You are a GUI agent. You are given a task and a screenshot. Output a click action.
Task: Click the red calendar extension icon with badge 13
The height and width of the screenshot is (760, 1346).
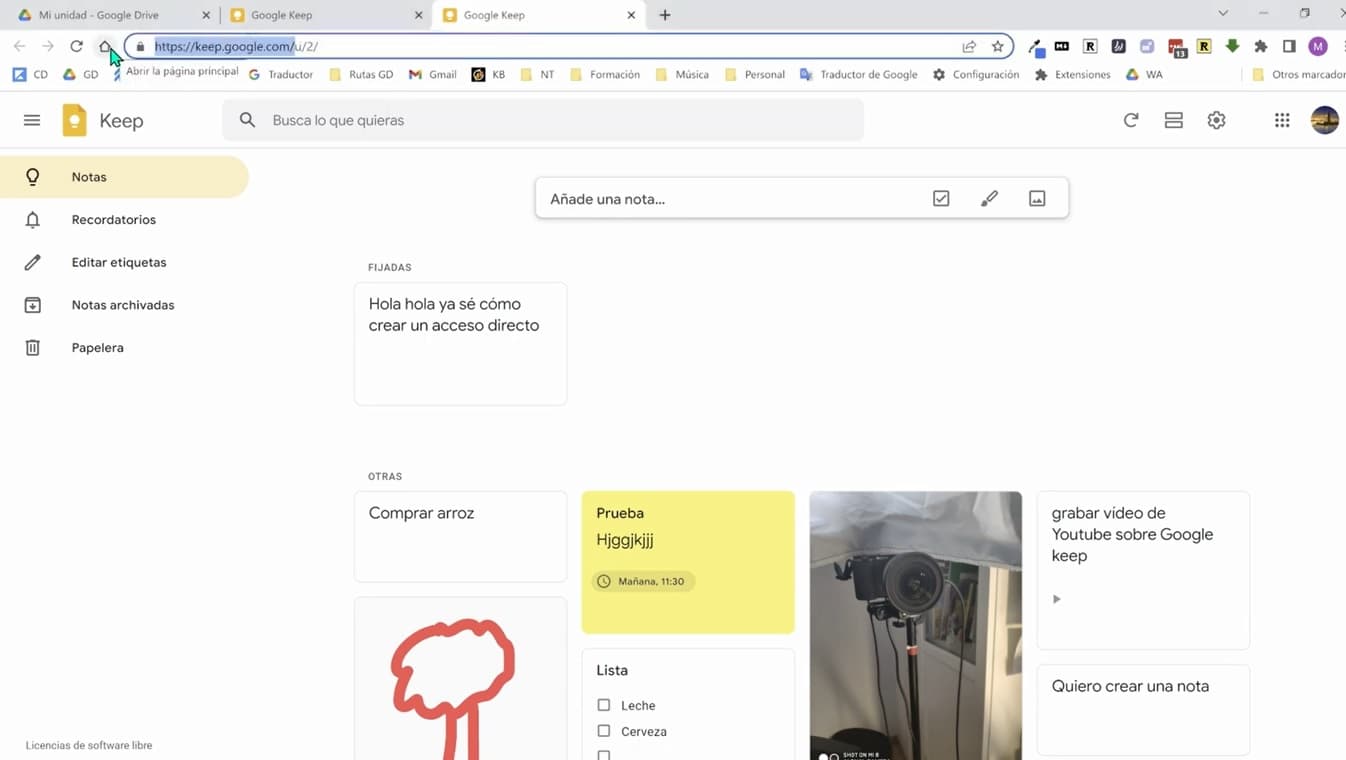[1176, 47]
